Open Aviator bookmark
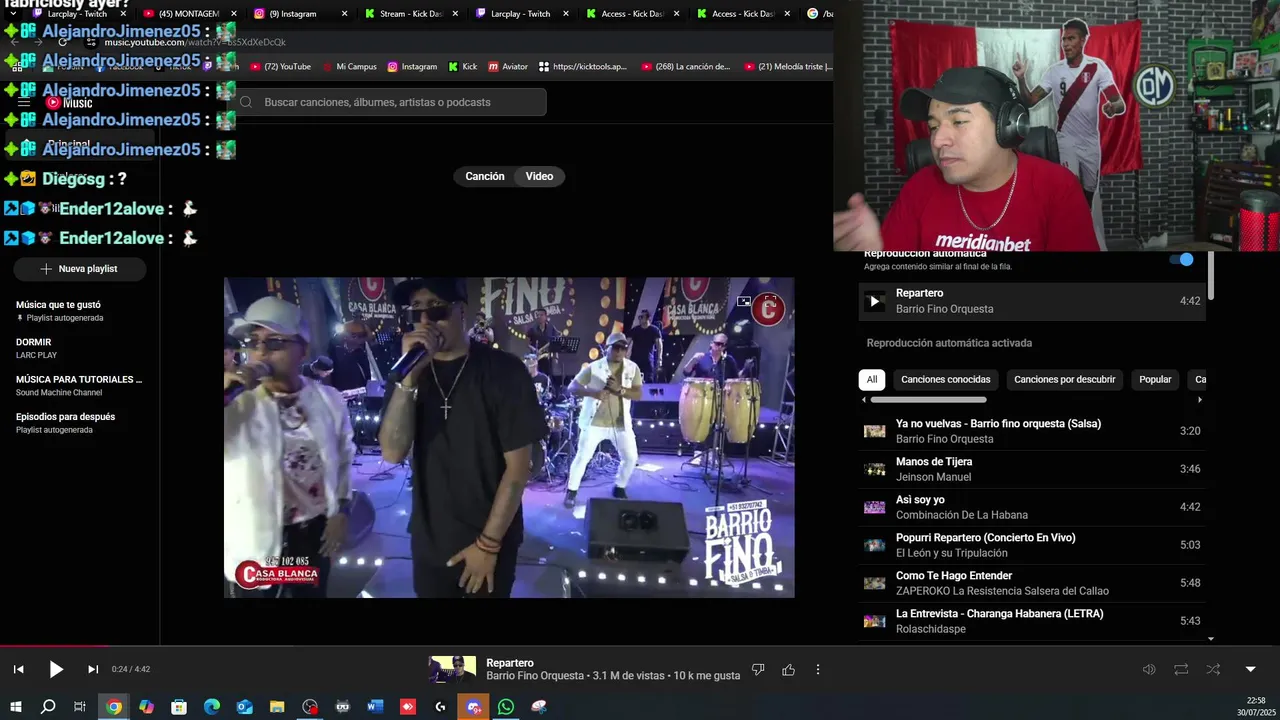This screenshot has width=1280, height=720. [x=508, y=67]
